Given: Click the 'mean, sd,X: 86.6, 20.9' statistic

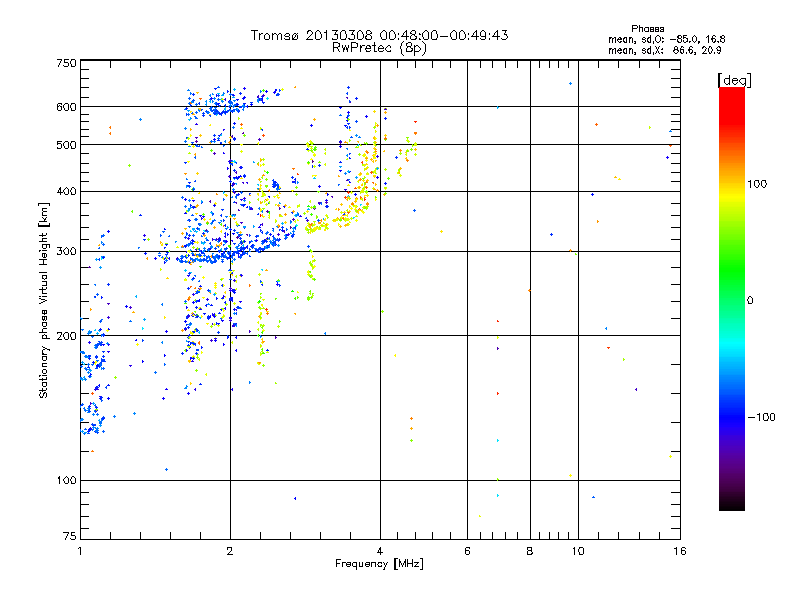Looking at the screenshot, I should [664, 50].
